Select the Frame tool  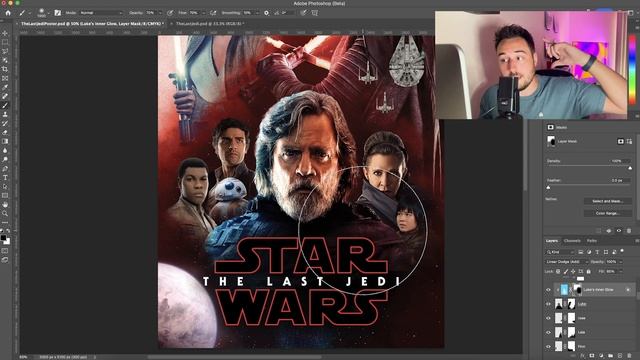[x=5, y=78]
